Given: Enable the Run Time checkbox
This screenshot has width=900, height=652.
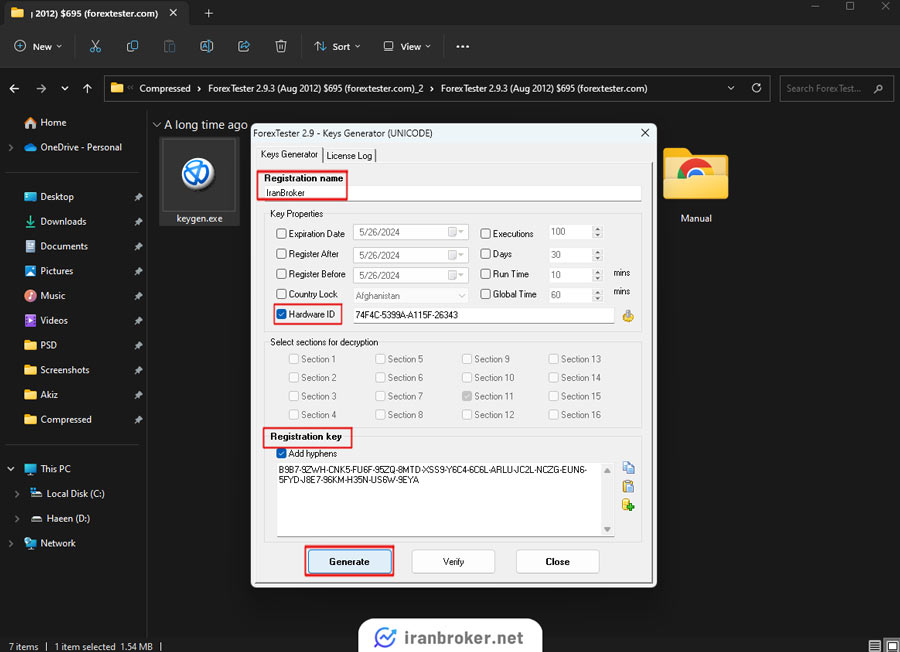Looking at the screenshot, I should pyautogui.click(x=486, y=274).
